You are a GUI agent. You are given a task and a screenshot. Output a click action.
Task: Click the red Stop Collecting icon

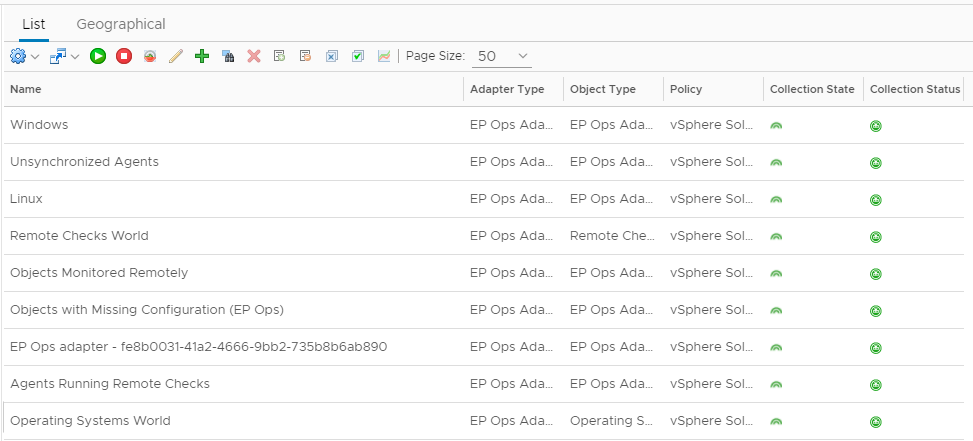click(124, 57)
